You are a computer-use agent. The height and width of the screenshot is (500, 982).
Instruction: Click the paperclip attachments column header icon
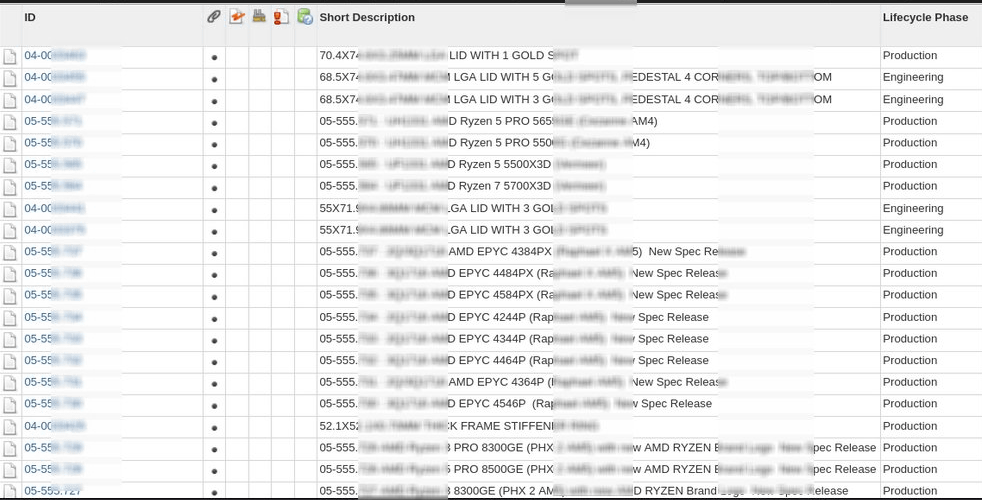point(214,17)
